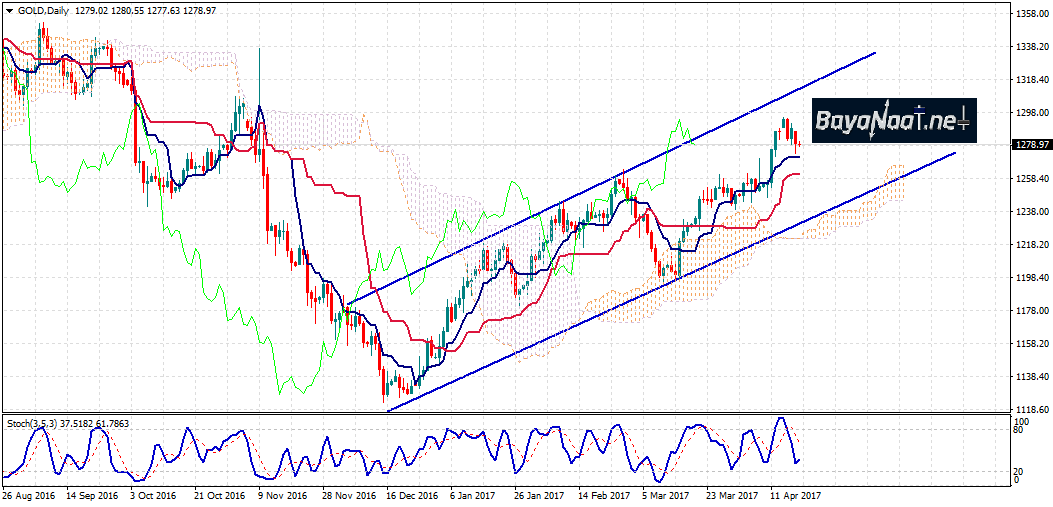Image resolution: width=1053 pixels, height=507 pixels.
Task: Click the 9 Nov 2016 date label
Action: (283, 495)
